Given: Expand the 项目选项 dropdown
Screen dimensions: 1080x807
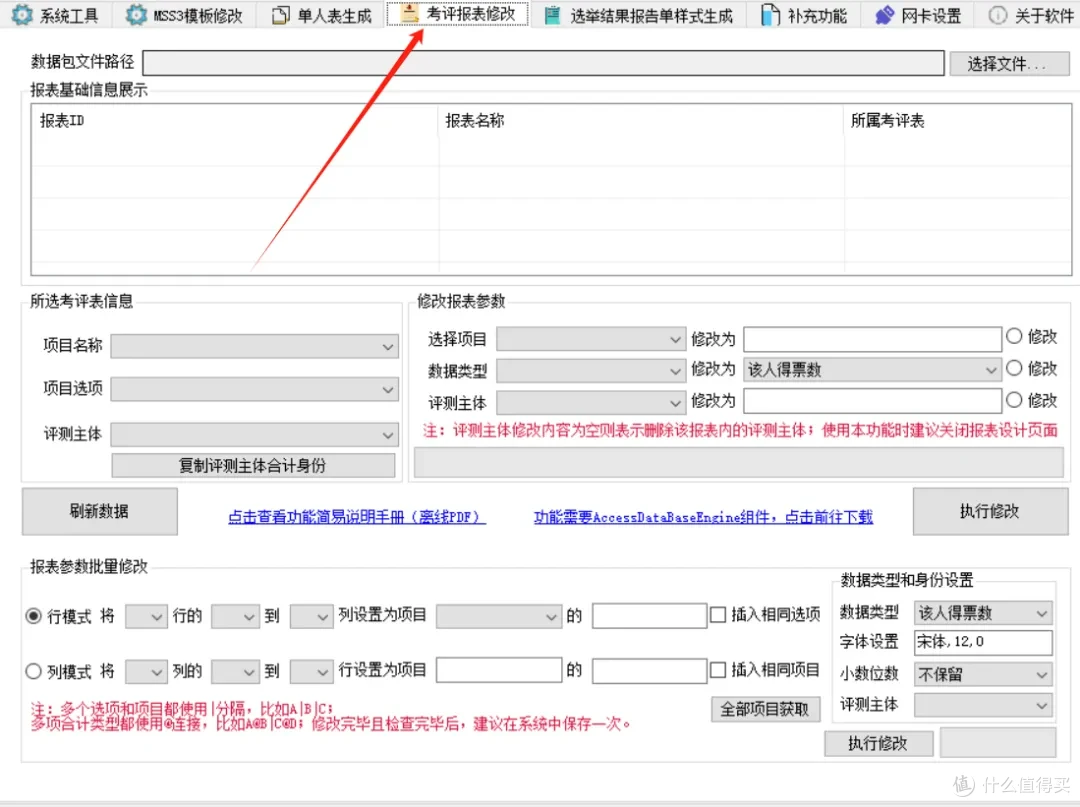Looking at the screenshot, I should 254,389.
